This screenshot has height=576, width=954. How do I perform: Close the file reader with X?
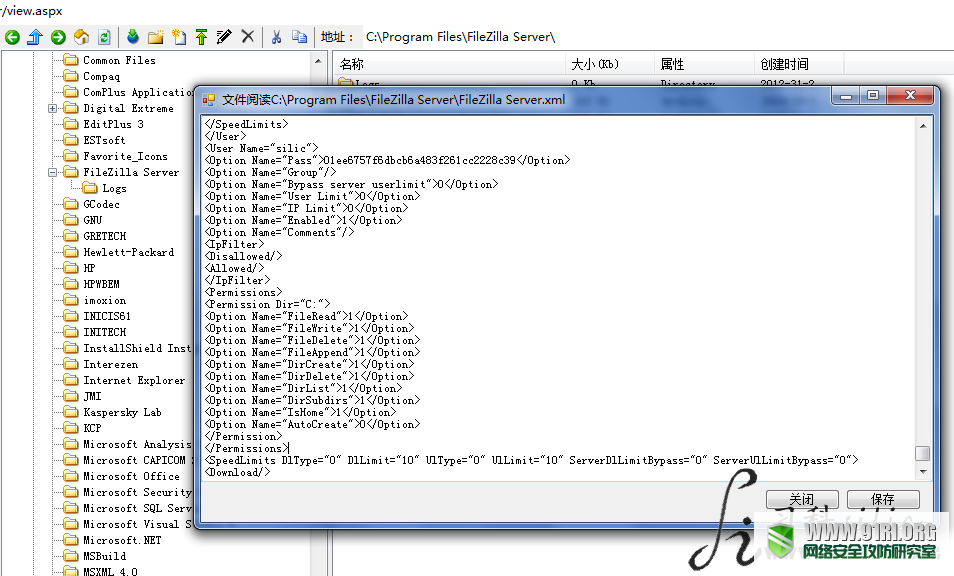[x=910, y=95]
